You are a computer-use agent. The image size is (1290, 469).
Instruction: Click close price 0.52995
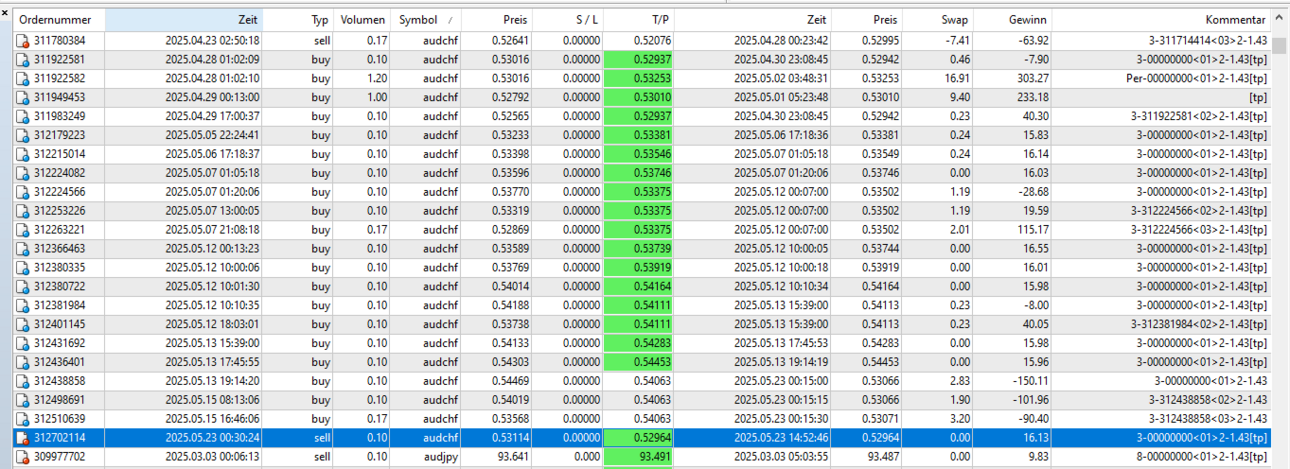point(880,41)
